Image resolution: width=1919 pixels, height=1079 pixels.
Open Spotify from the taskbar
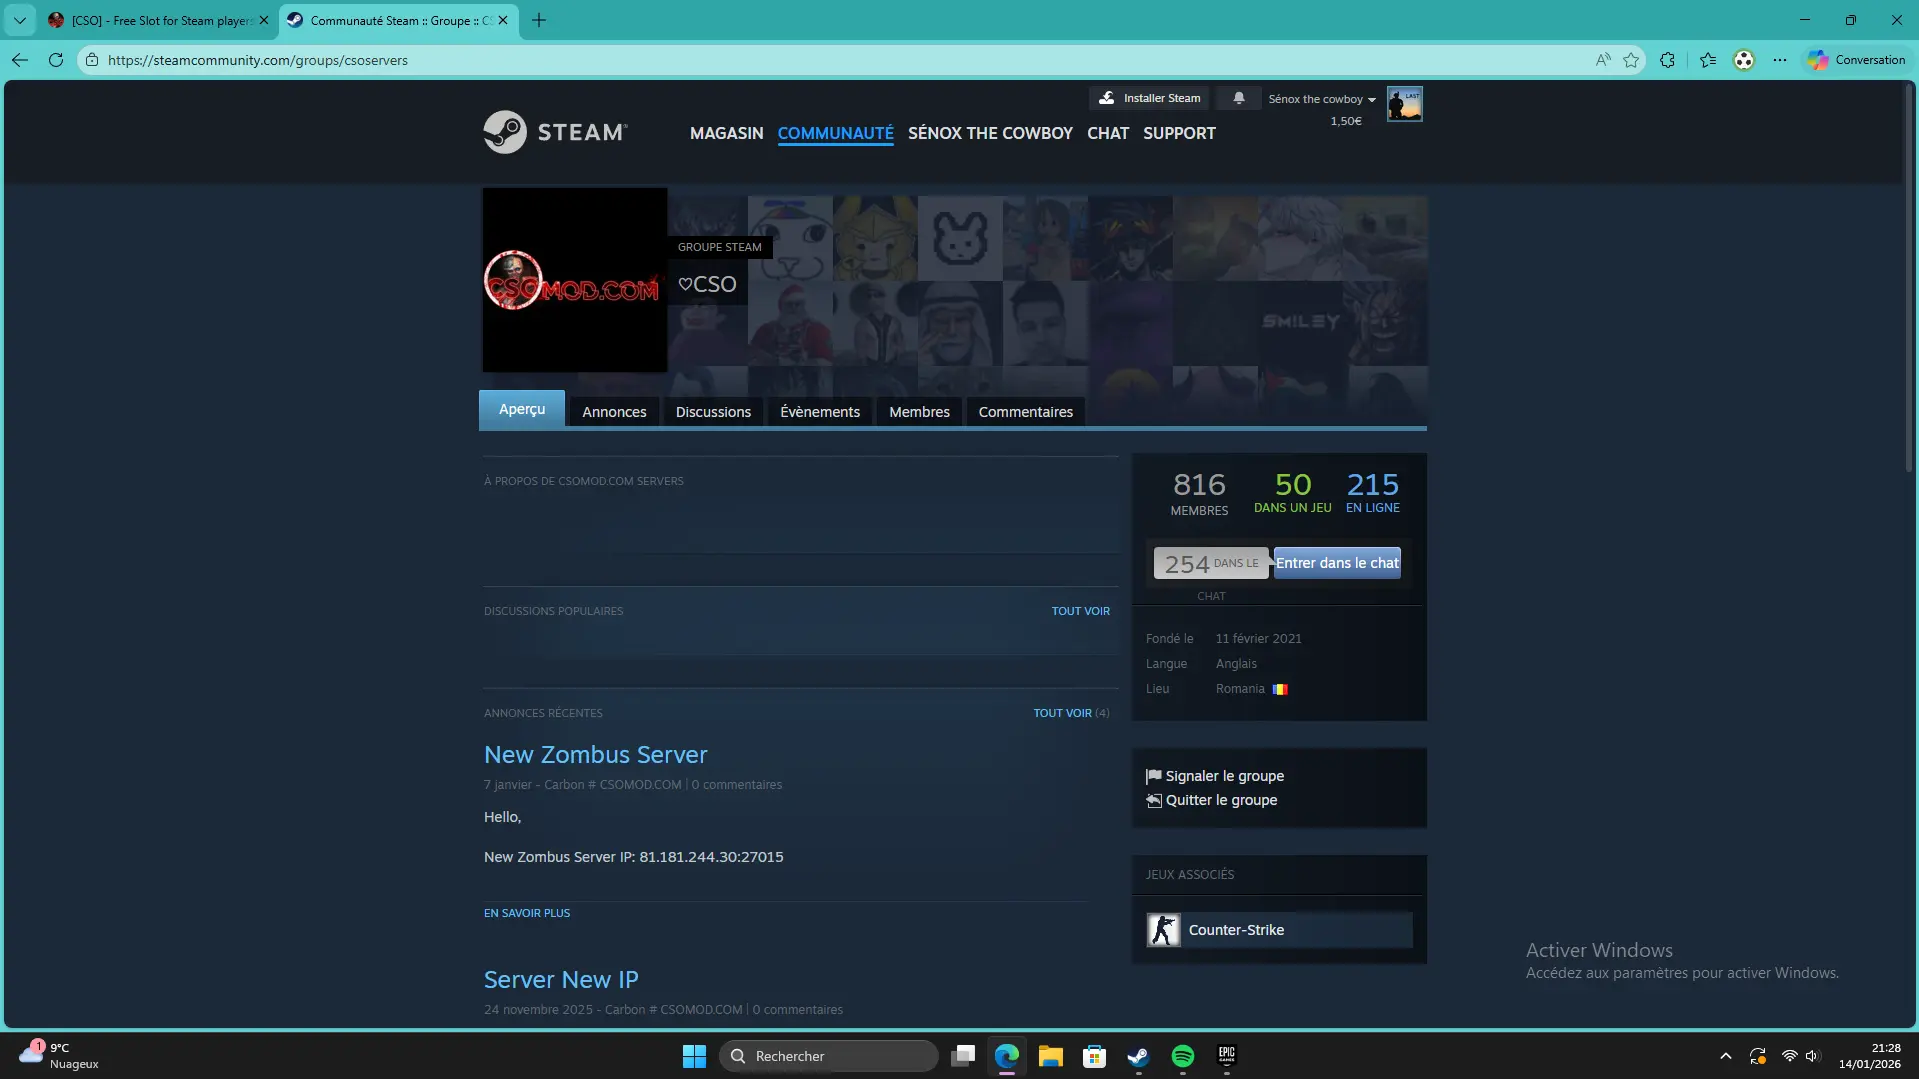pos(1182,1056)
